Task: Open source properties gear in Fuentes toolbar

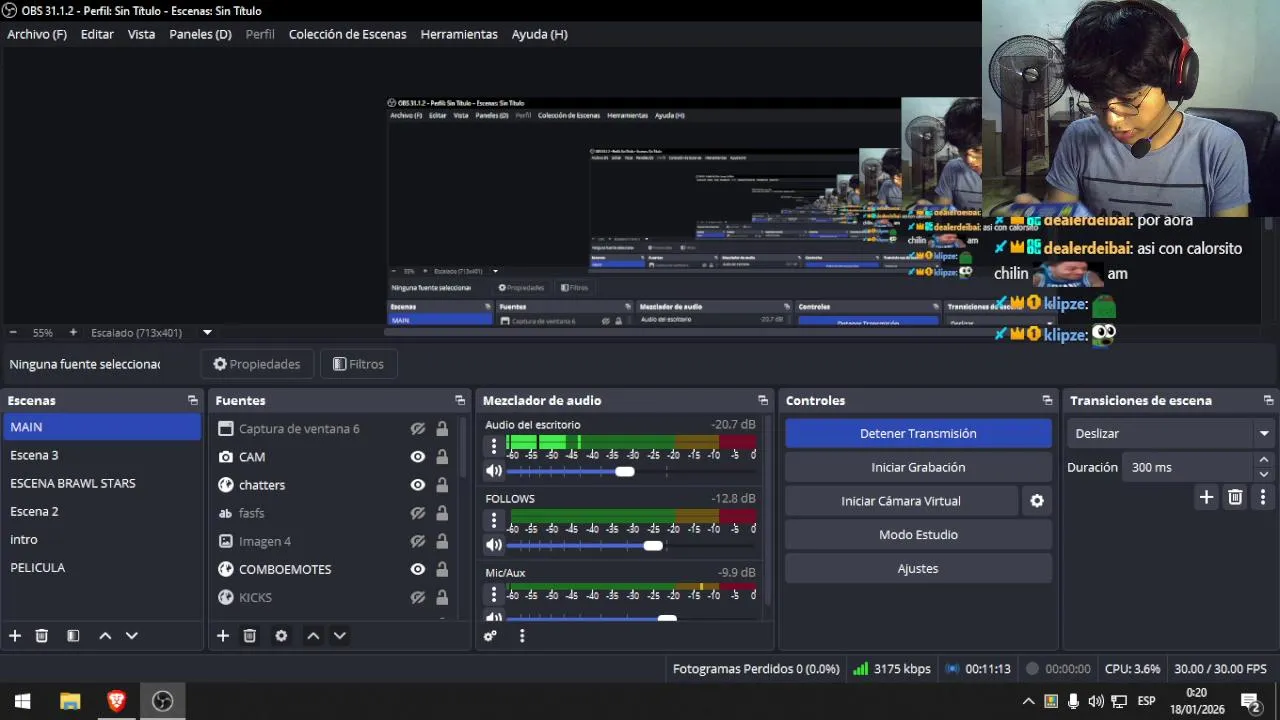Action: click(x=281, y=636)
